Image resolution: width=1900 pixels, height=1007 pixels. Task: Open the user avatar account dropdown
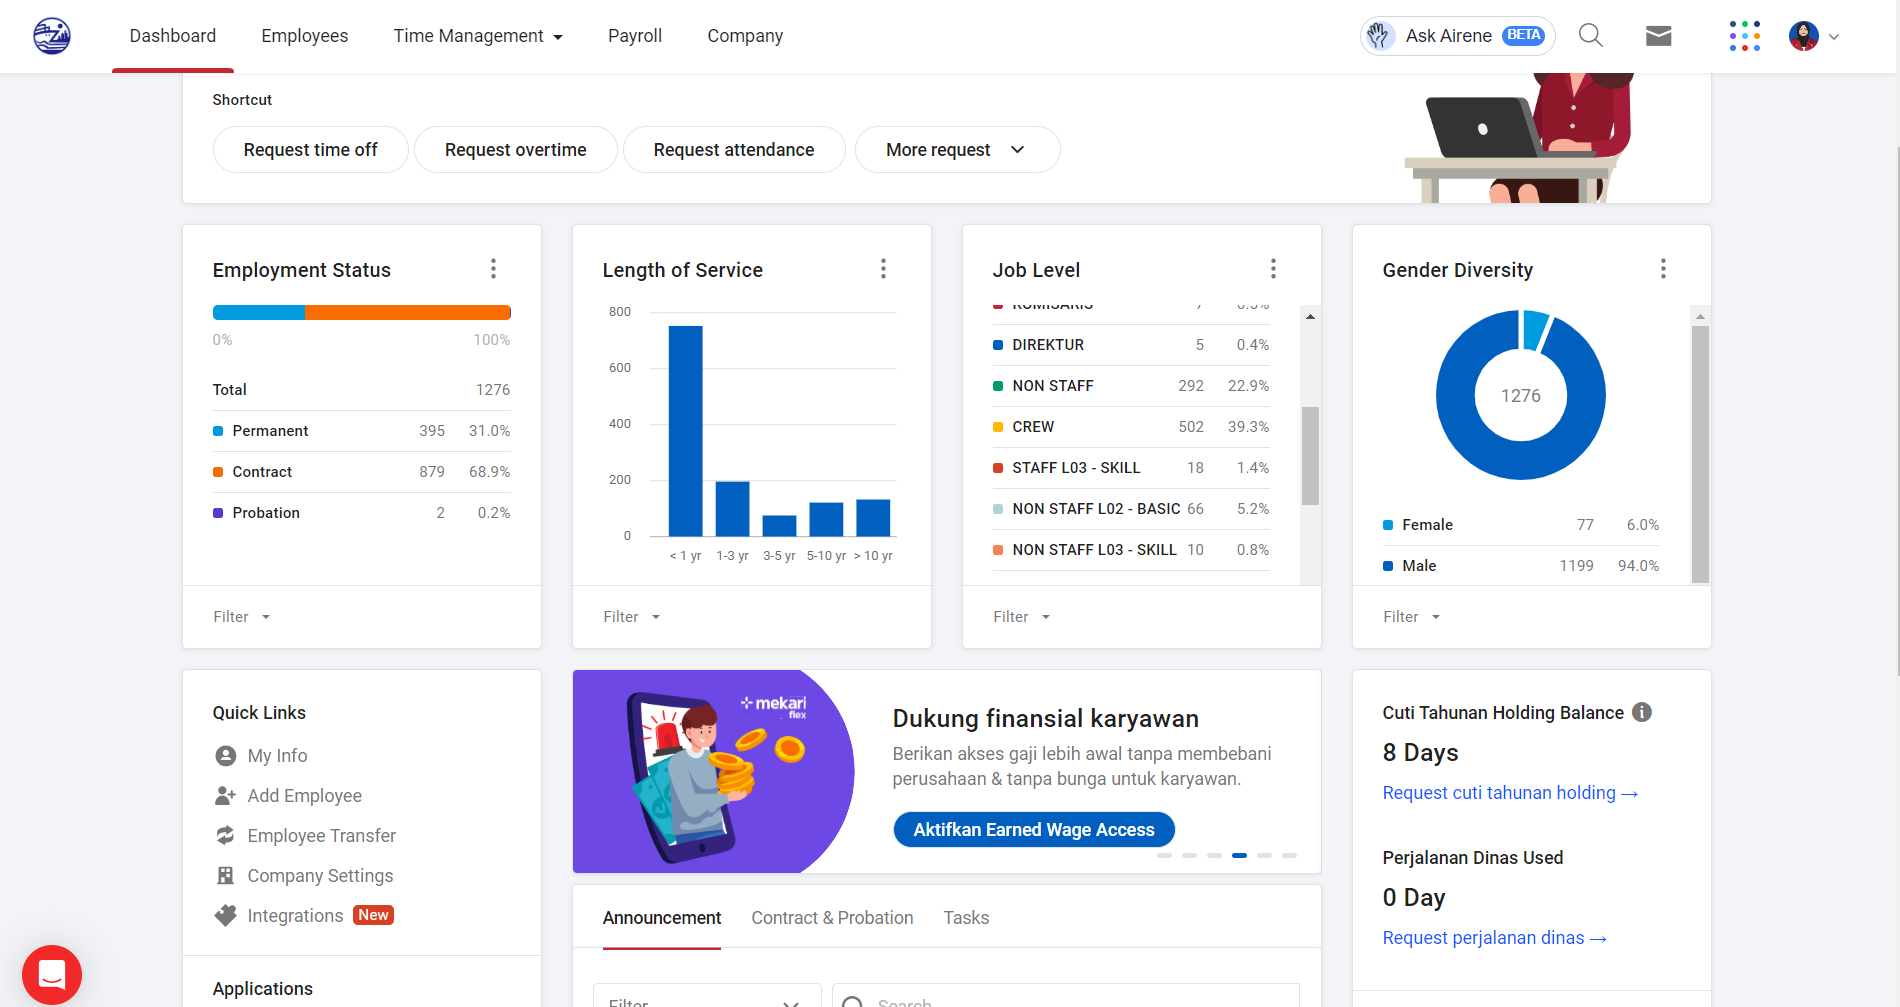(1814, 36)
